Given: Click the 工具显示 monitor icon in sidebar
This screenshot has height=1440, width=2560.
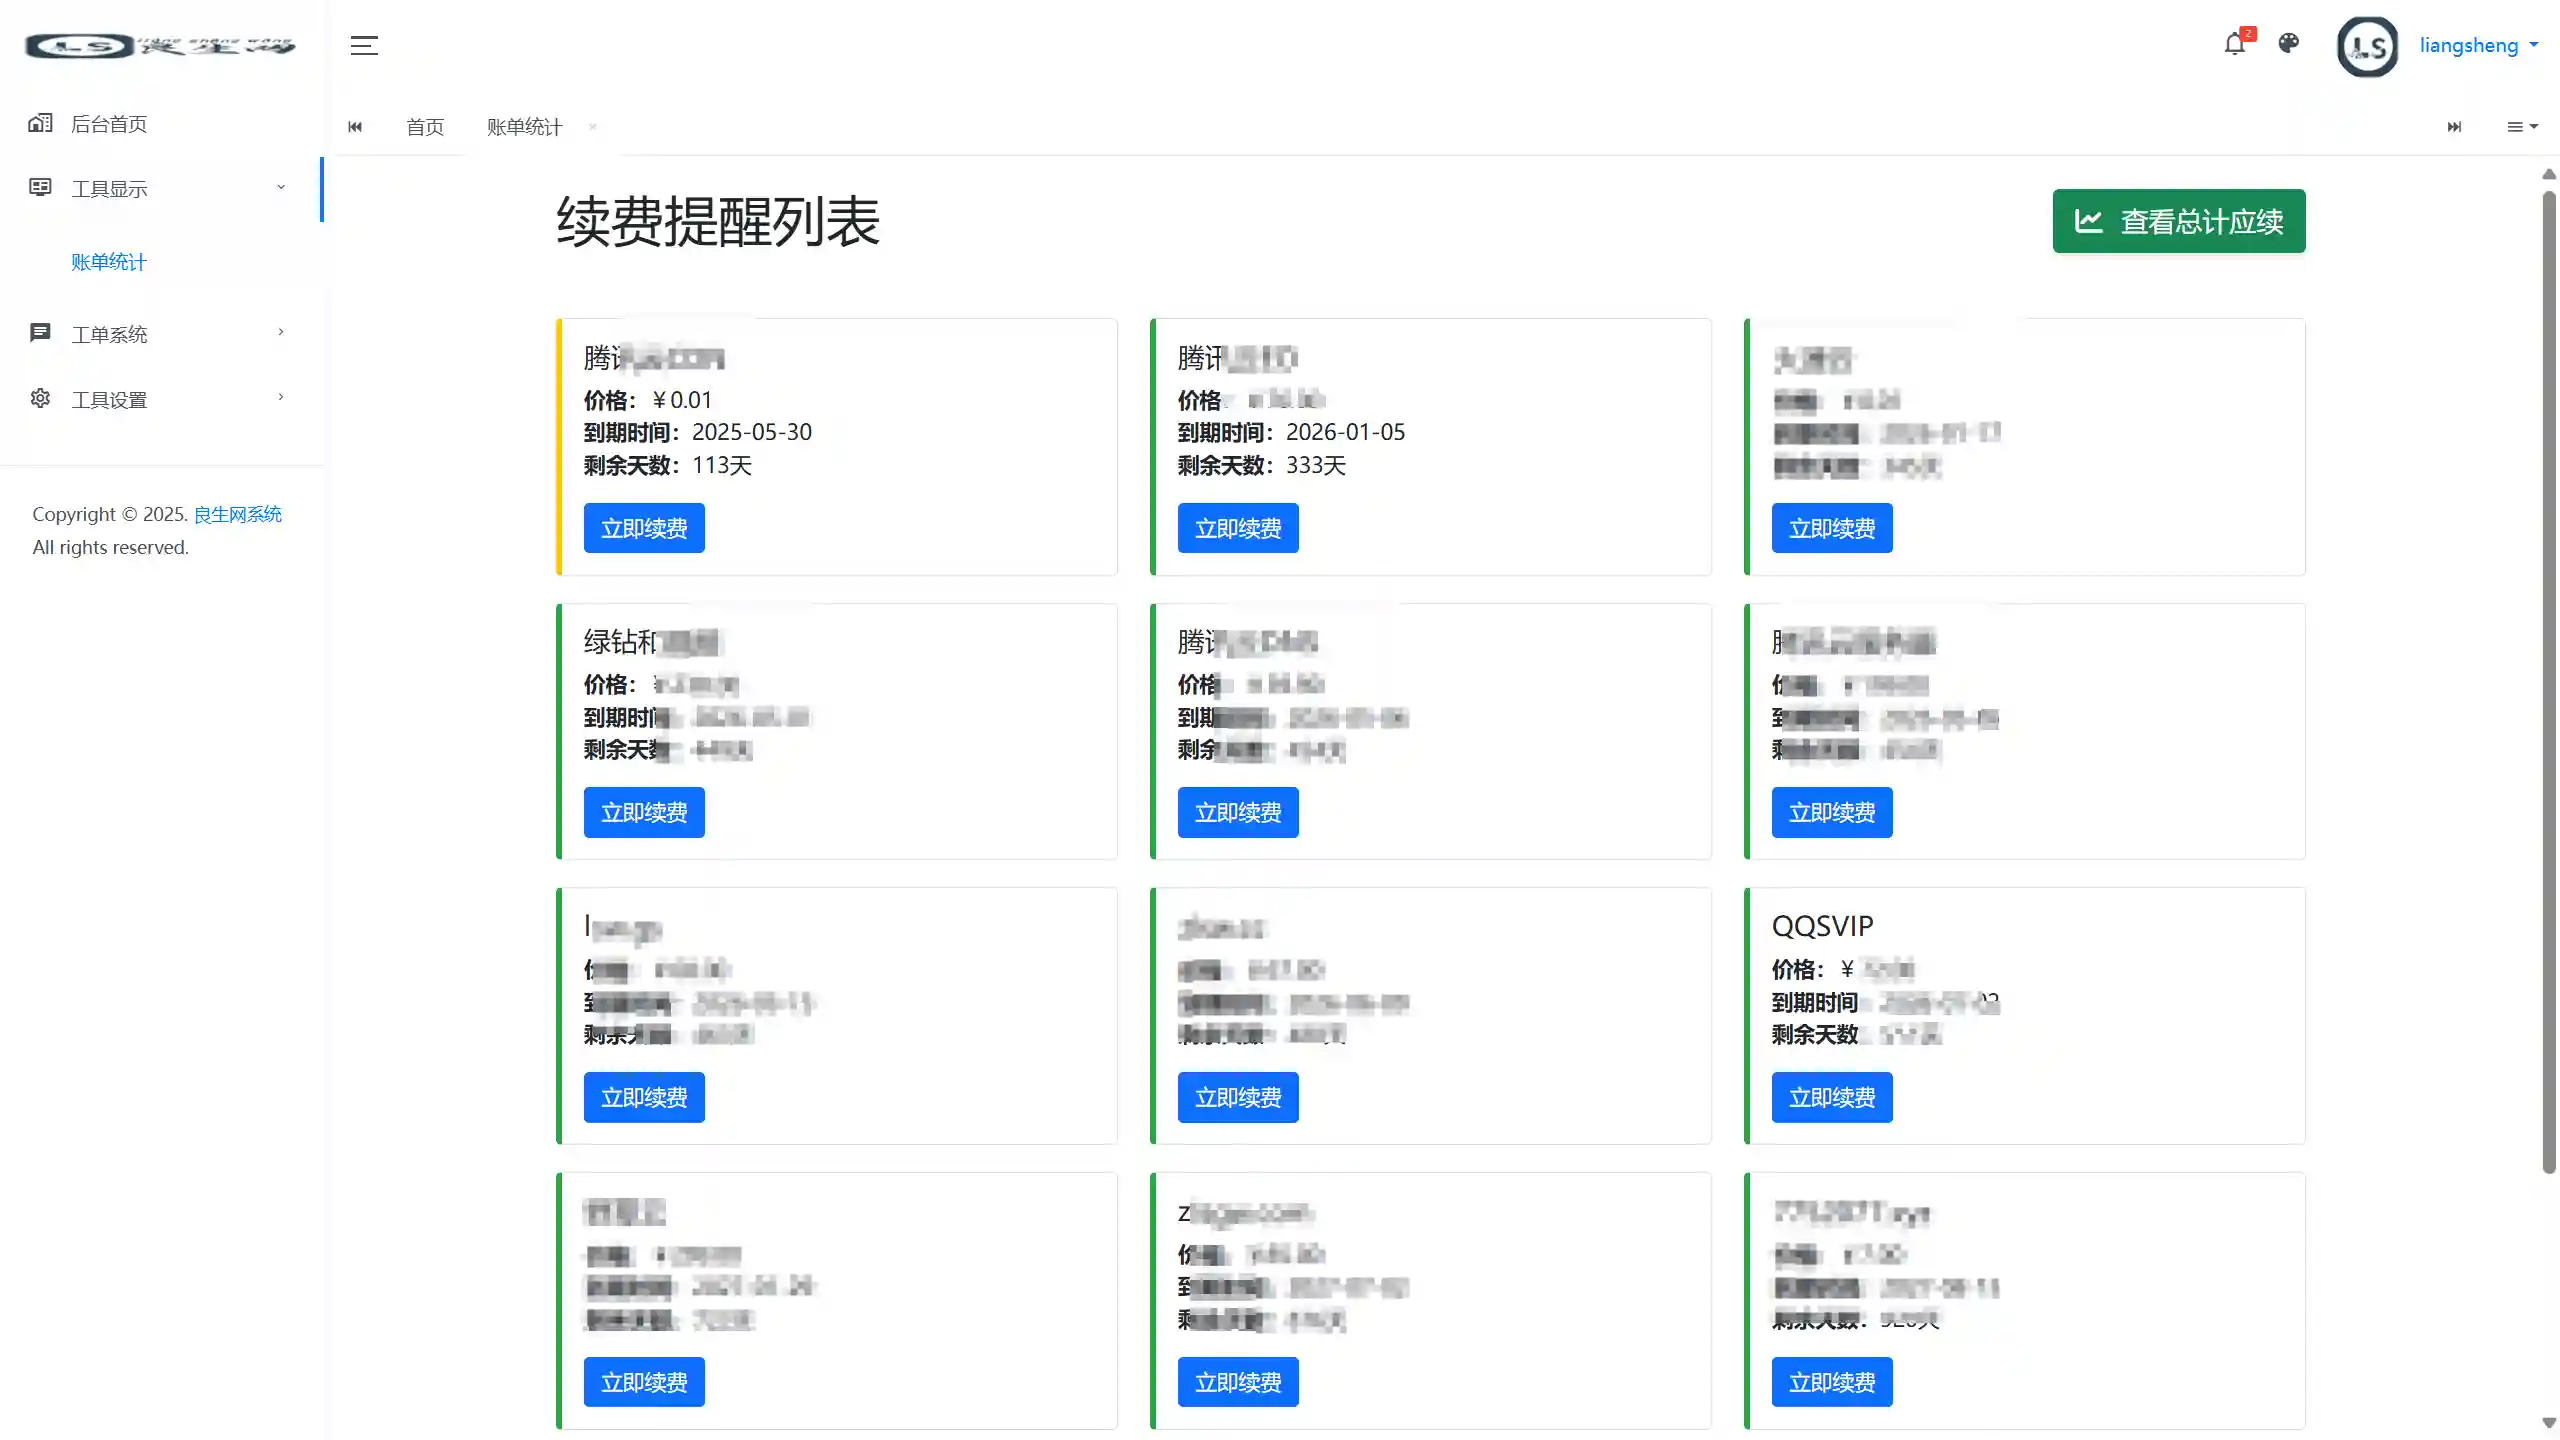Looking at the screenshot, I should [40, 188].
